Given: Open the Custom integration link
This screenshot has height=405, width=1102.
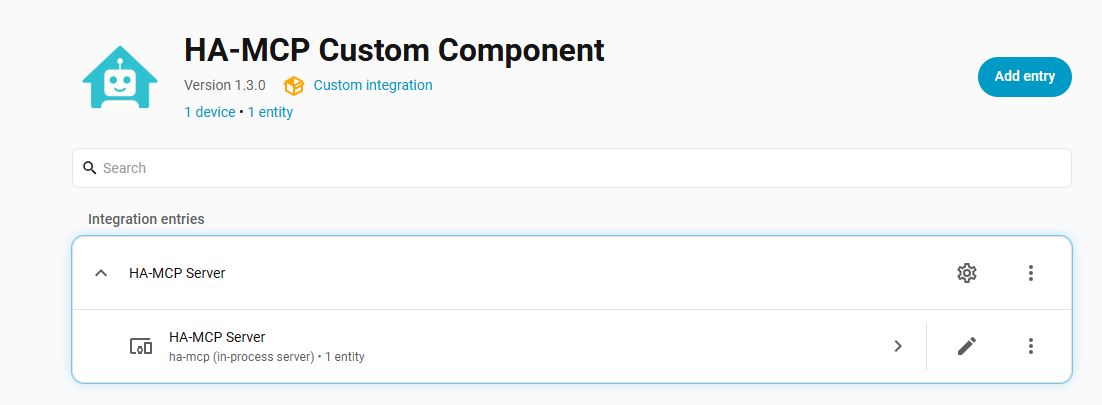Looking at the screenshot, I should point(373,85).
